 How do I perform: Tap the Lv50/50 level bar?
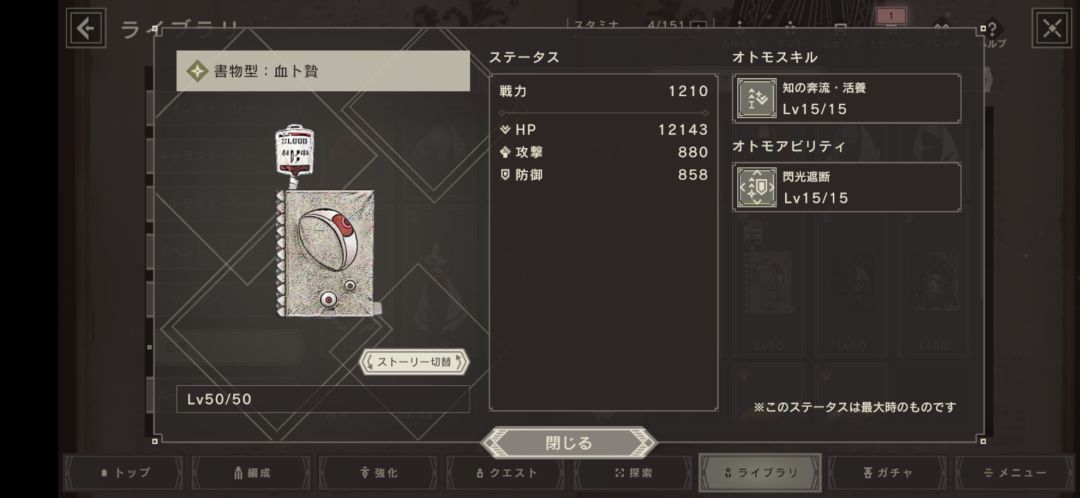click(x=323, y=399)
